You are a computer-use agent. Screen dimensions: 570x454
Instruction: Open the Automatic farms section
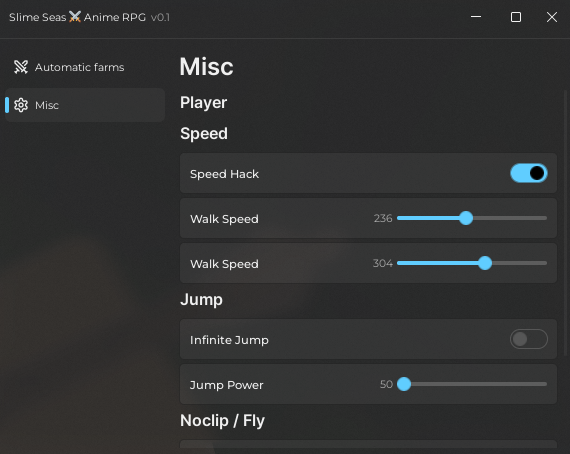[85, 67]
